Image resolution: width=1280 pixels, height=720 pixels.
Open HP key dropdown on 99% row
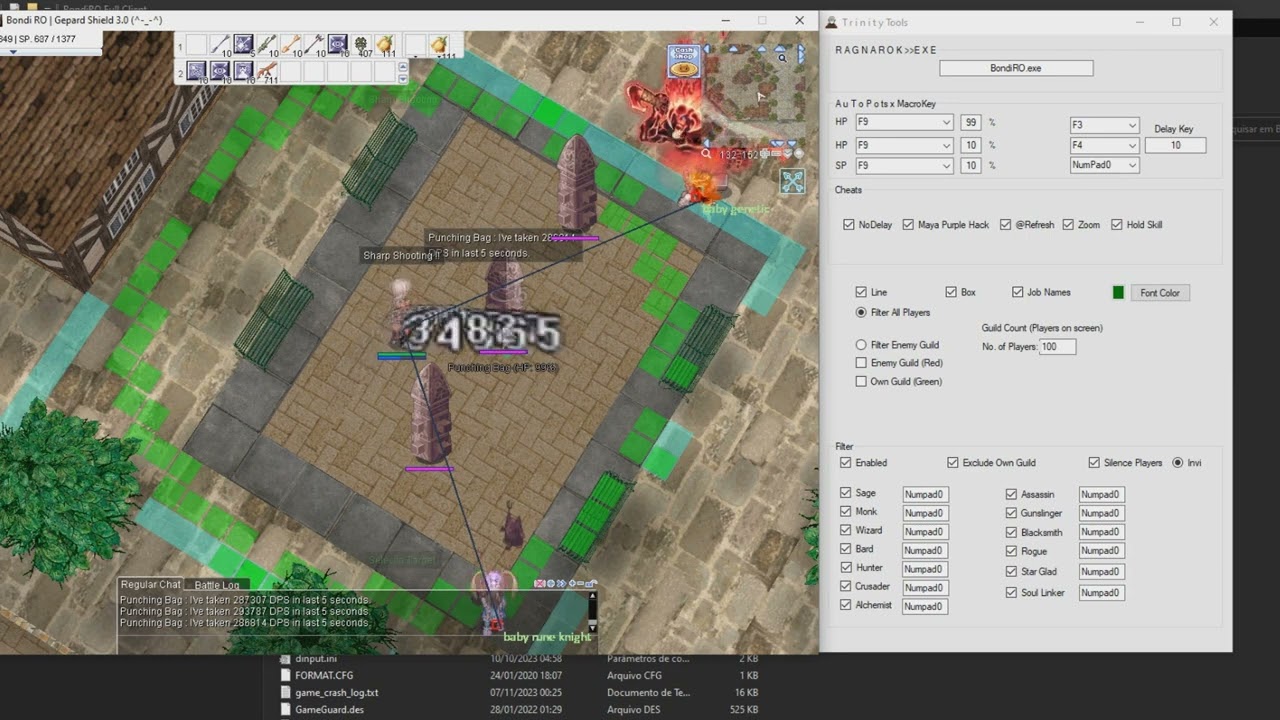904,122
